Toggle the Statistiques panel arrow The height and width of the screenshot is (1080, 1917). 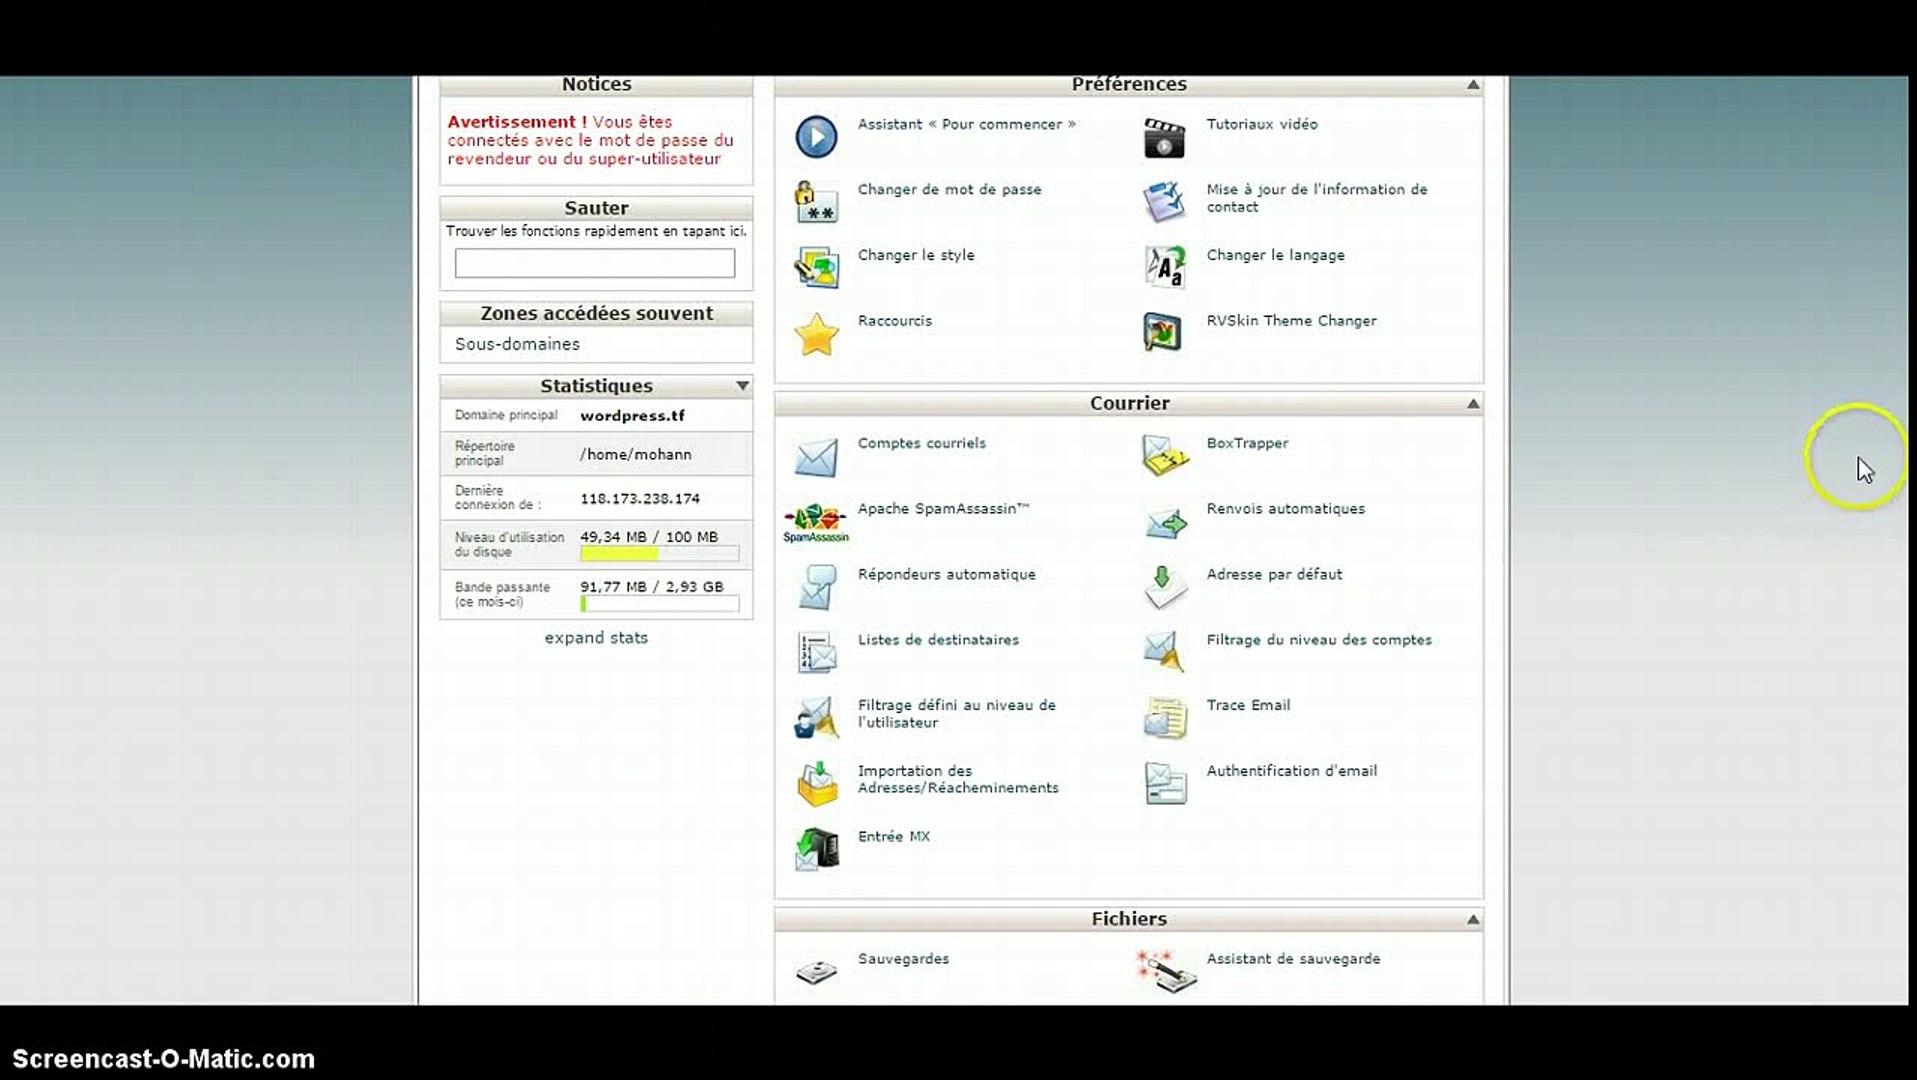[x=742, y=386]
